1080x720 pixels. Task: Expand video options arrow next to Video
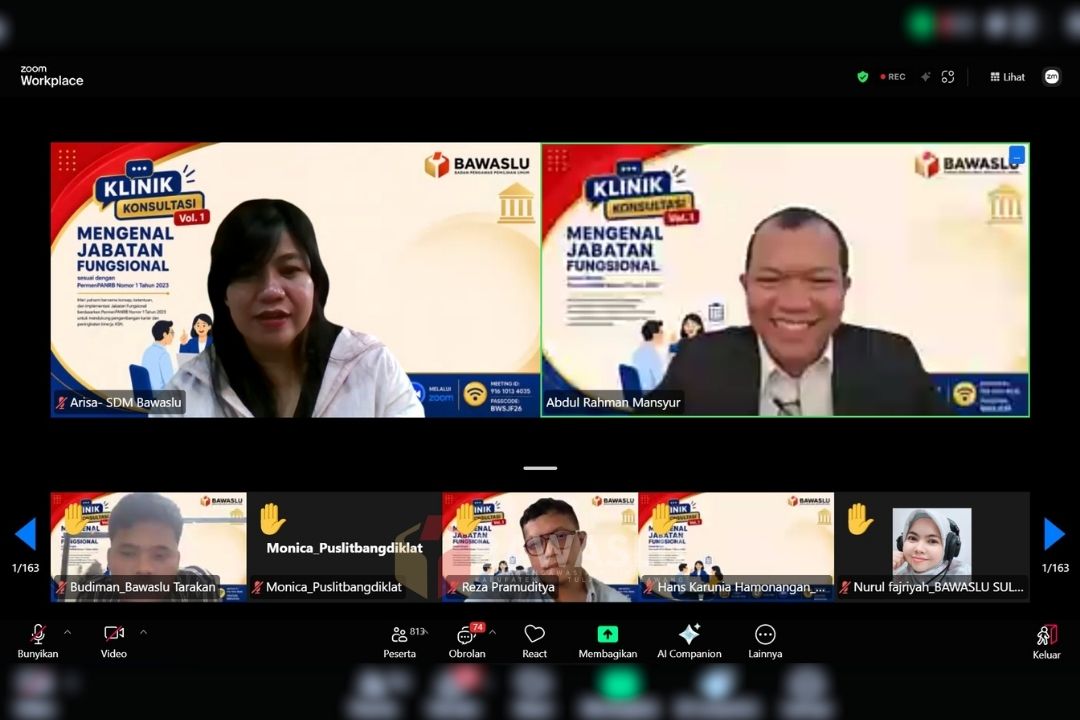click(x=143, y=632)
